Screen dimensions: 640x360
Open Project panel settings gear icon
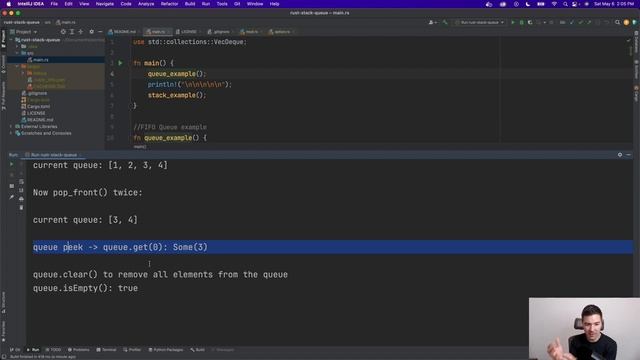(91, 31)
